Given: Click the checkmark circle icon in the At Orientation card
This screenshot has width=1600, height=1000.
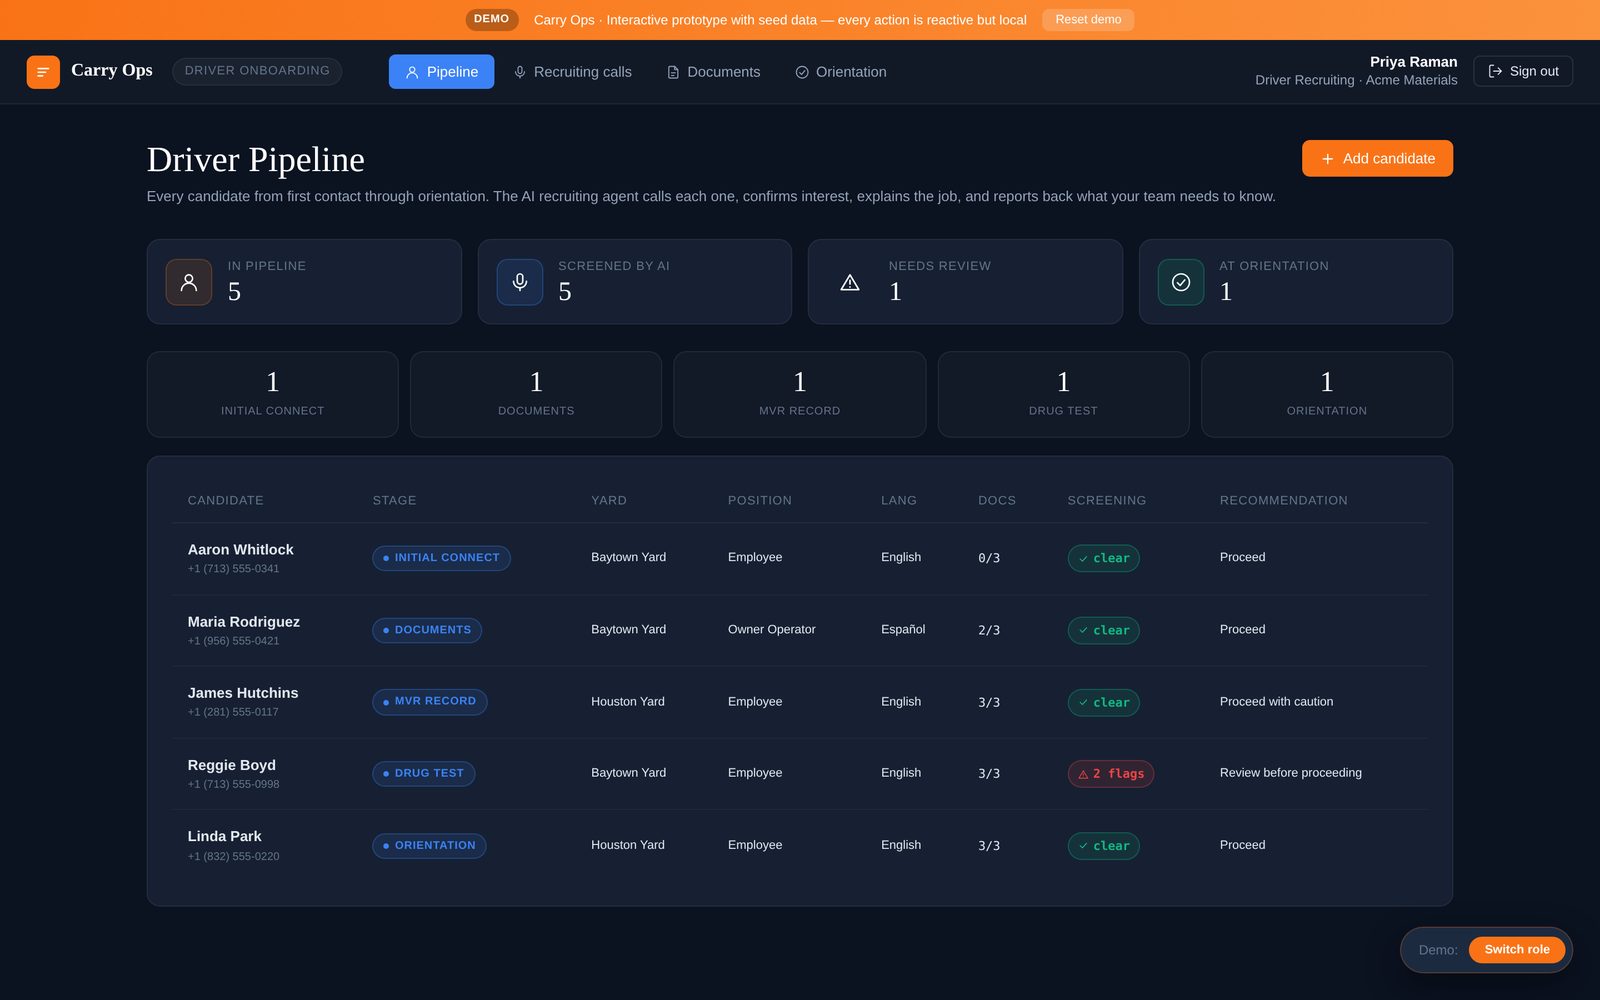Looking at the screenshot, I should [x=1181, y=282].
